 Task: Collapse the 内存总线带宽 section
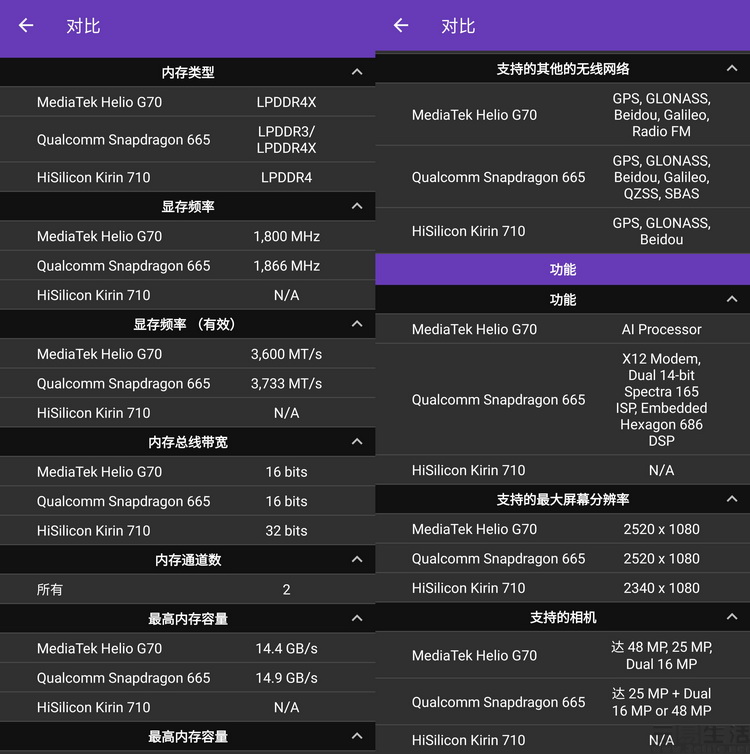[357, 442]
